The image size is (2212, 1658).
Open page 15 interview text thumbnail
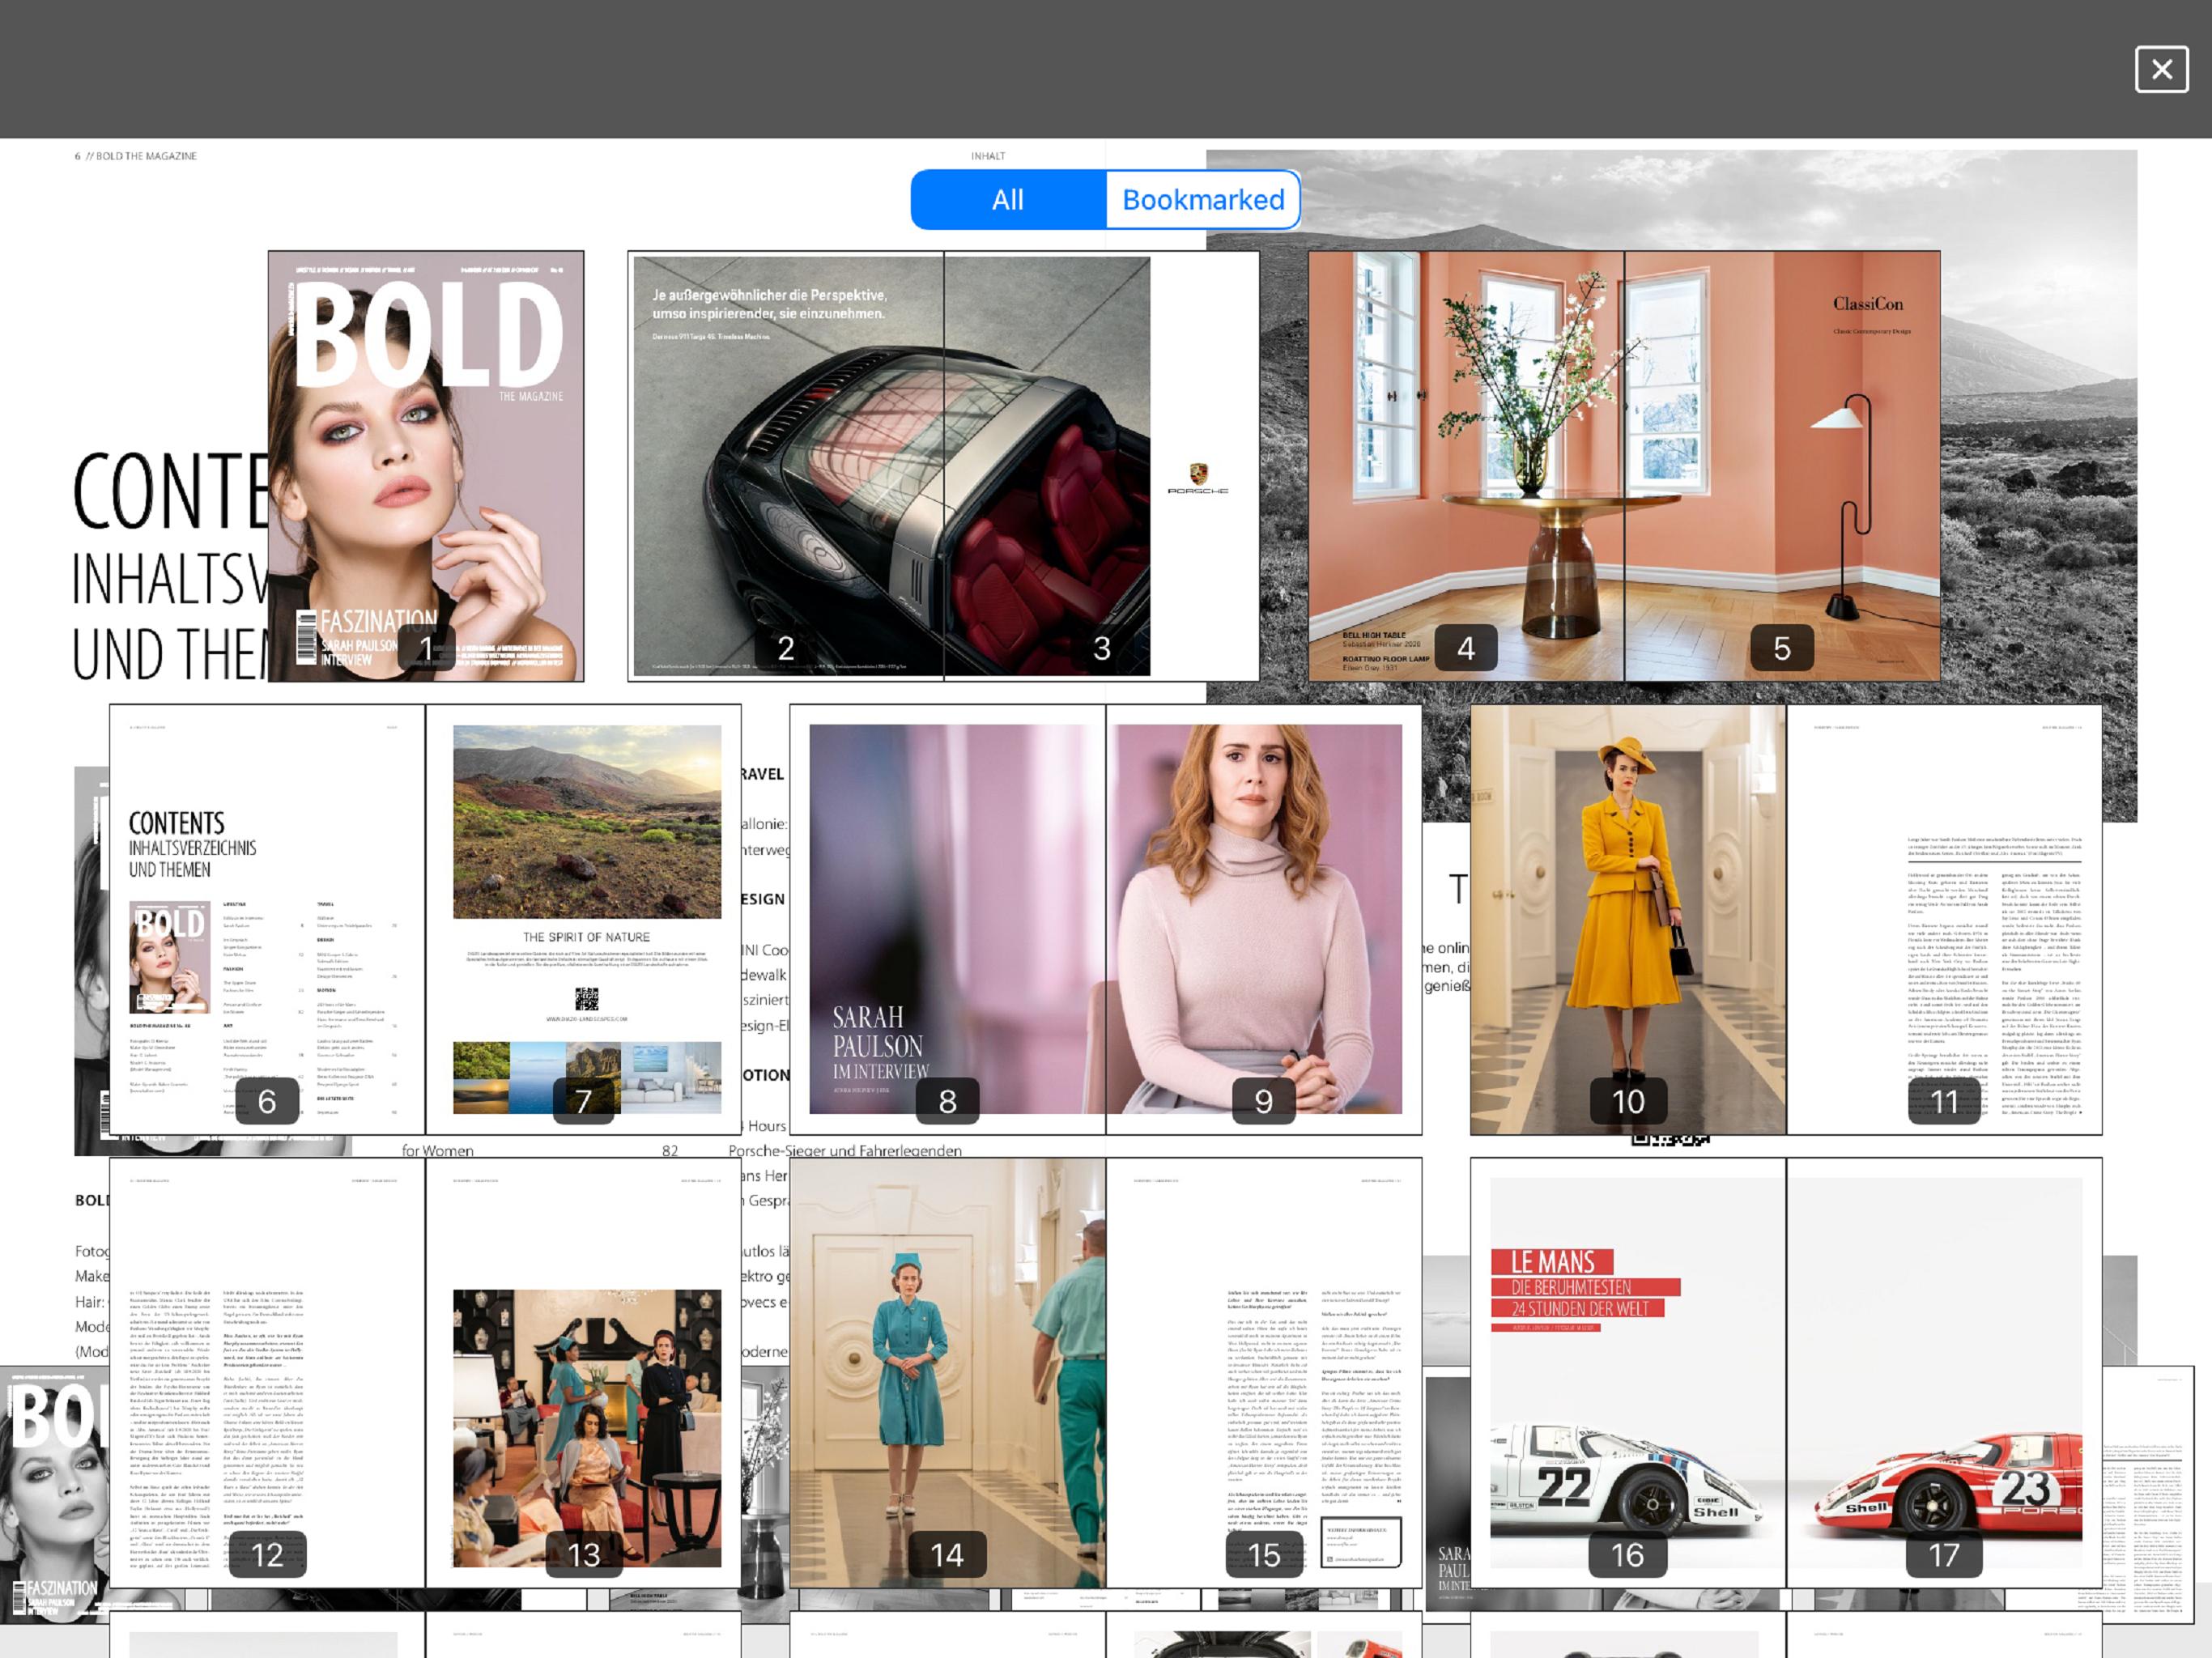[1264, 1373]
